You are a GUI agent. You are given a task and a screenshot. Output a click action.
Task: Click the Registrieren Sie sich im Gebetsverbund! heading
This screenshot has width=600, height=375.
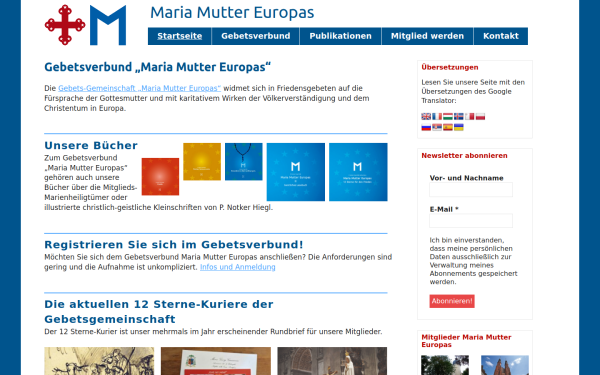(x=174, y=245)
